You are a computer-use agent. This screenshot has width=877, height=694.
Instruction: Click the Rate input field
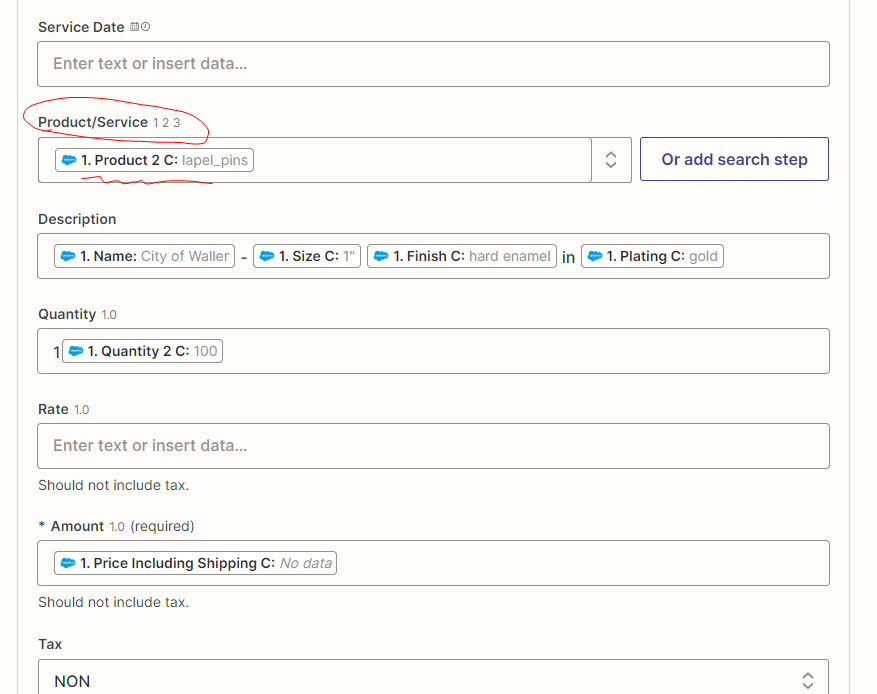click(433, 446)
